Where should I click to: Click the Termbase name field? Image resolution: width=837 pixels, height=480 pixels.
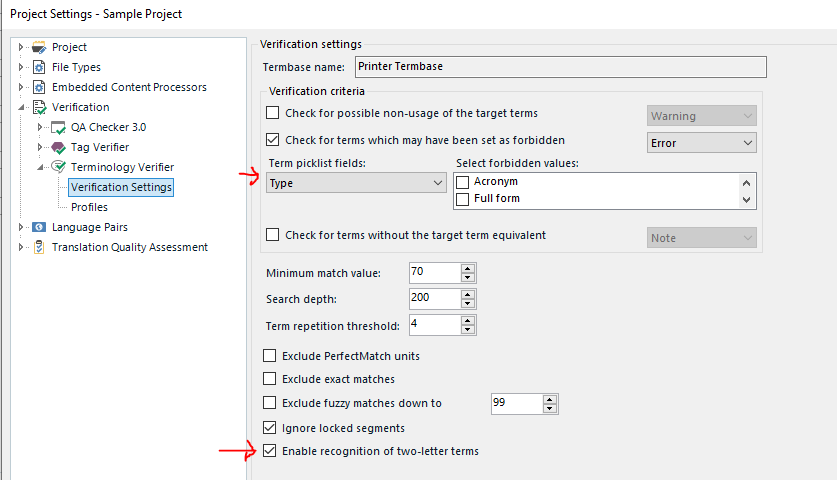(560, 67)
